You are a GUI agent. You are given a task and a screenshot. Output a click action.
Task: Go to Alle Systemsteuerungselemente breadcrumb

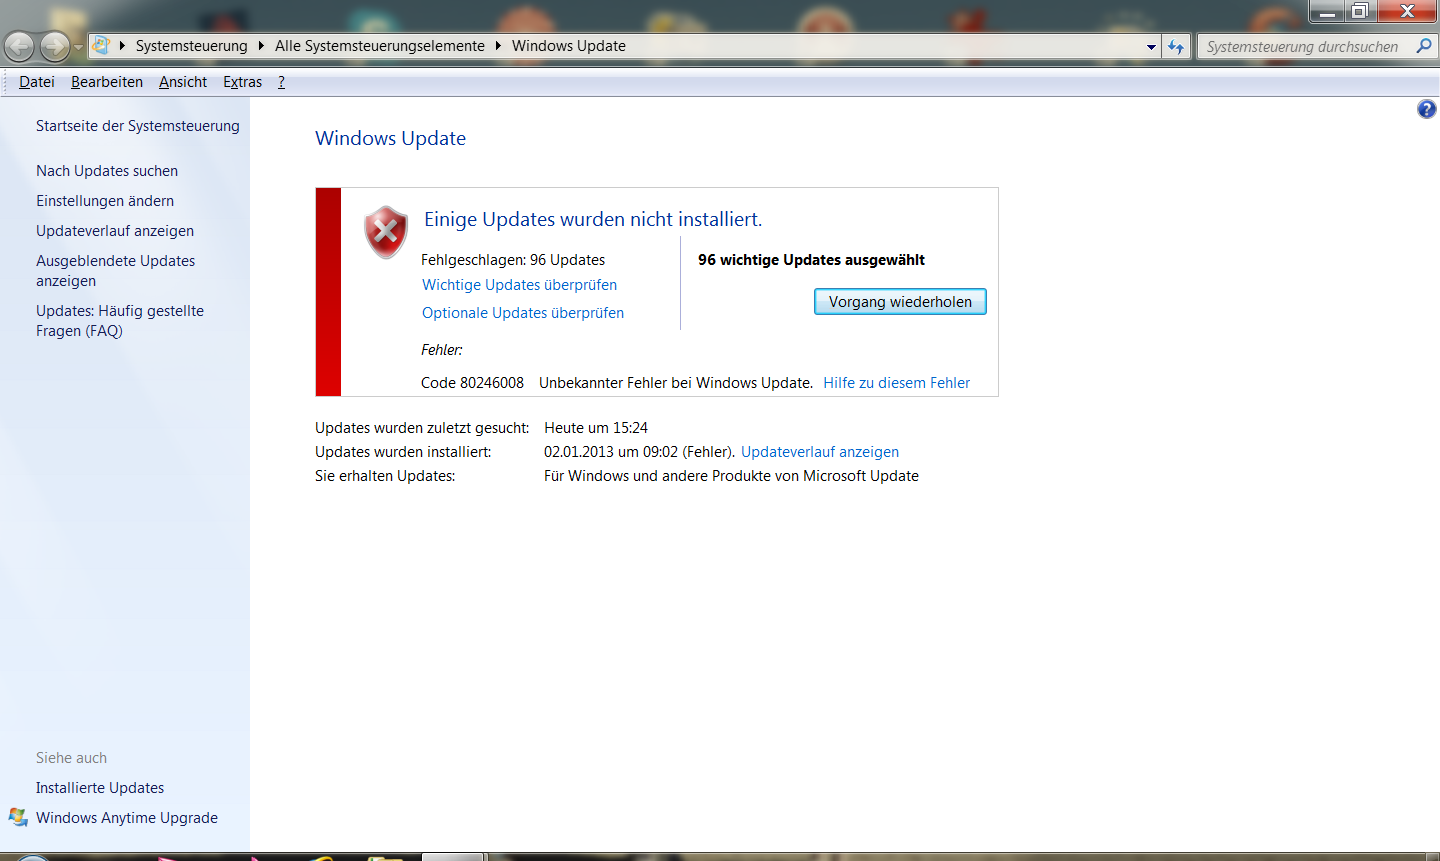coord(380,46)
